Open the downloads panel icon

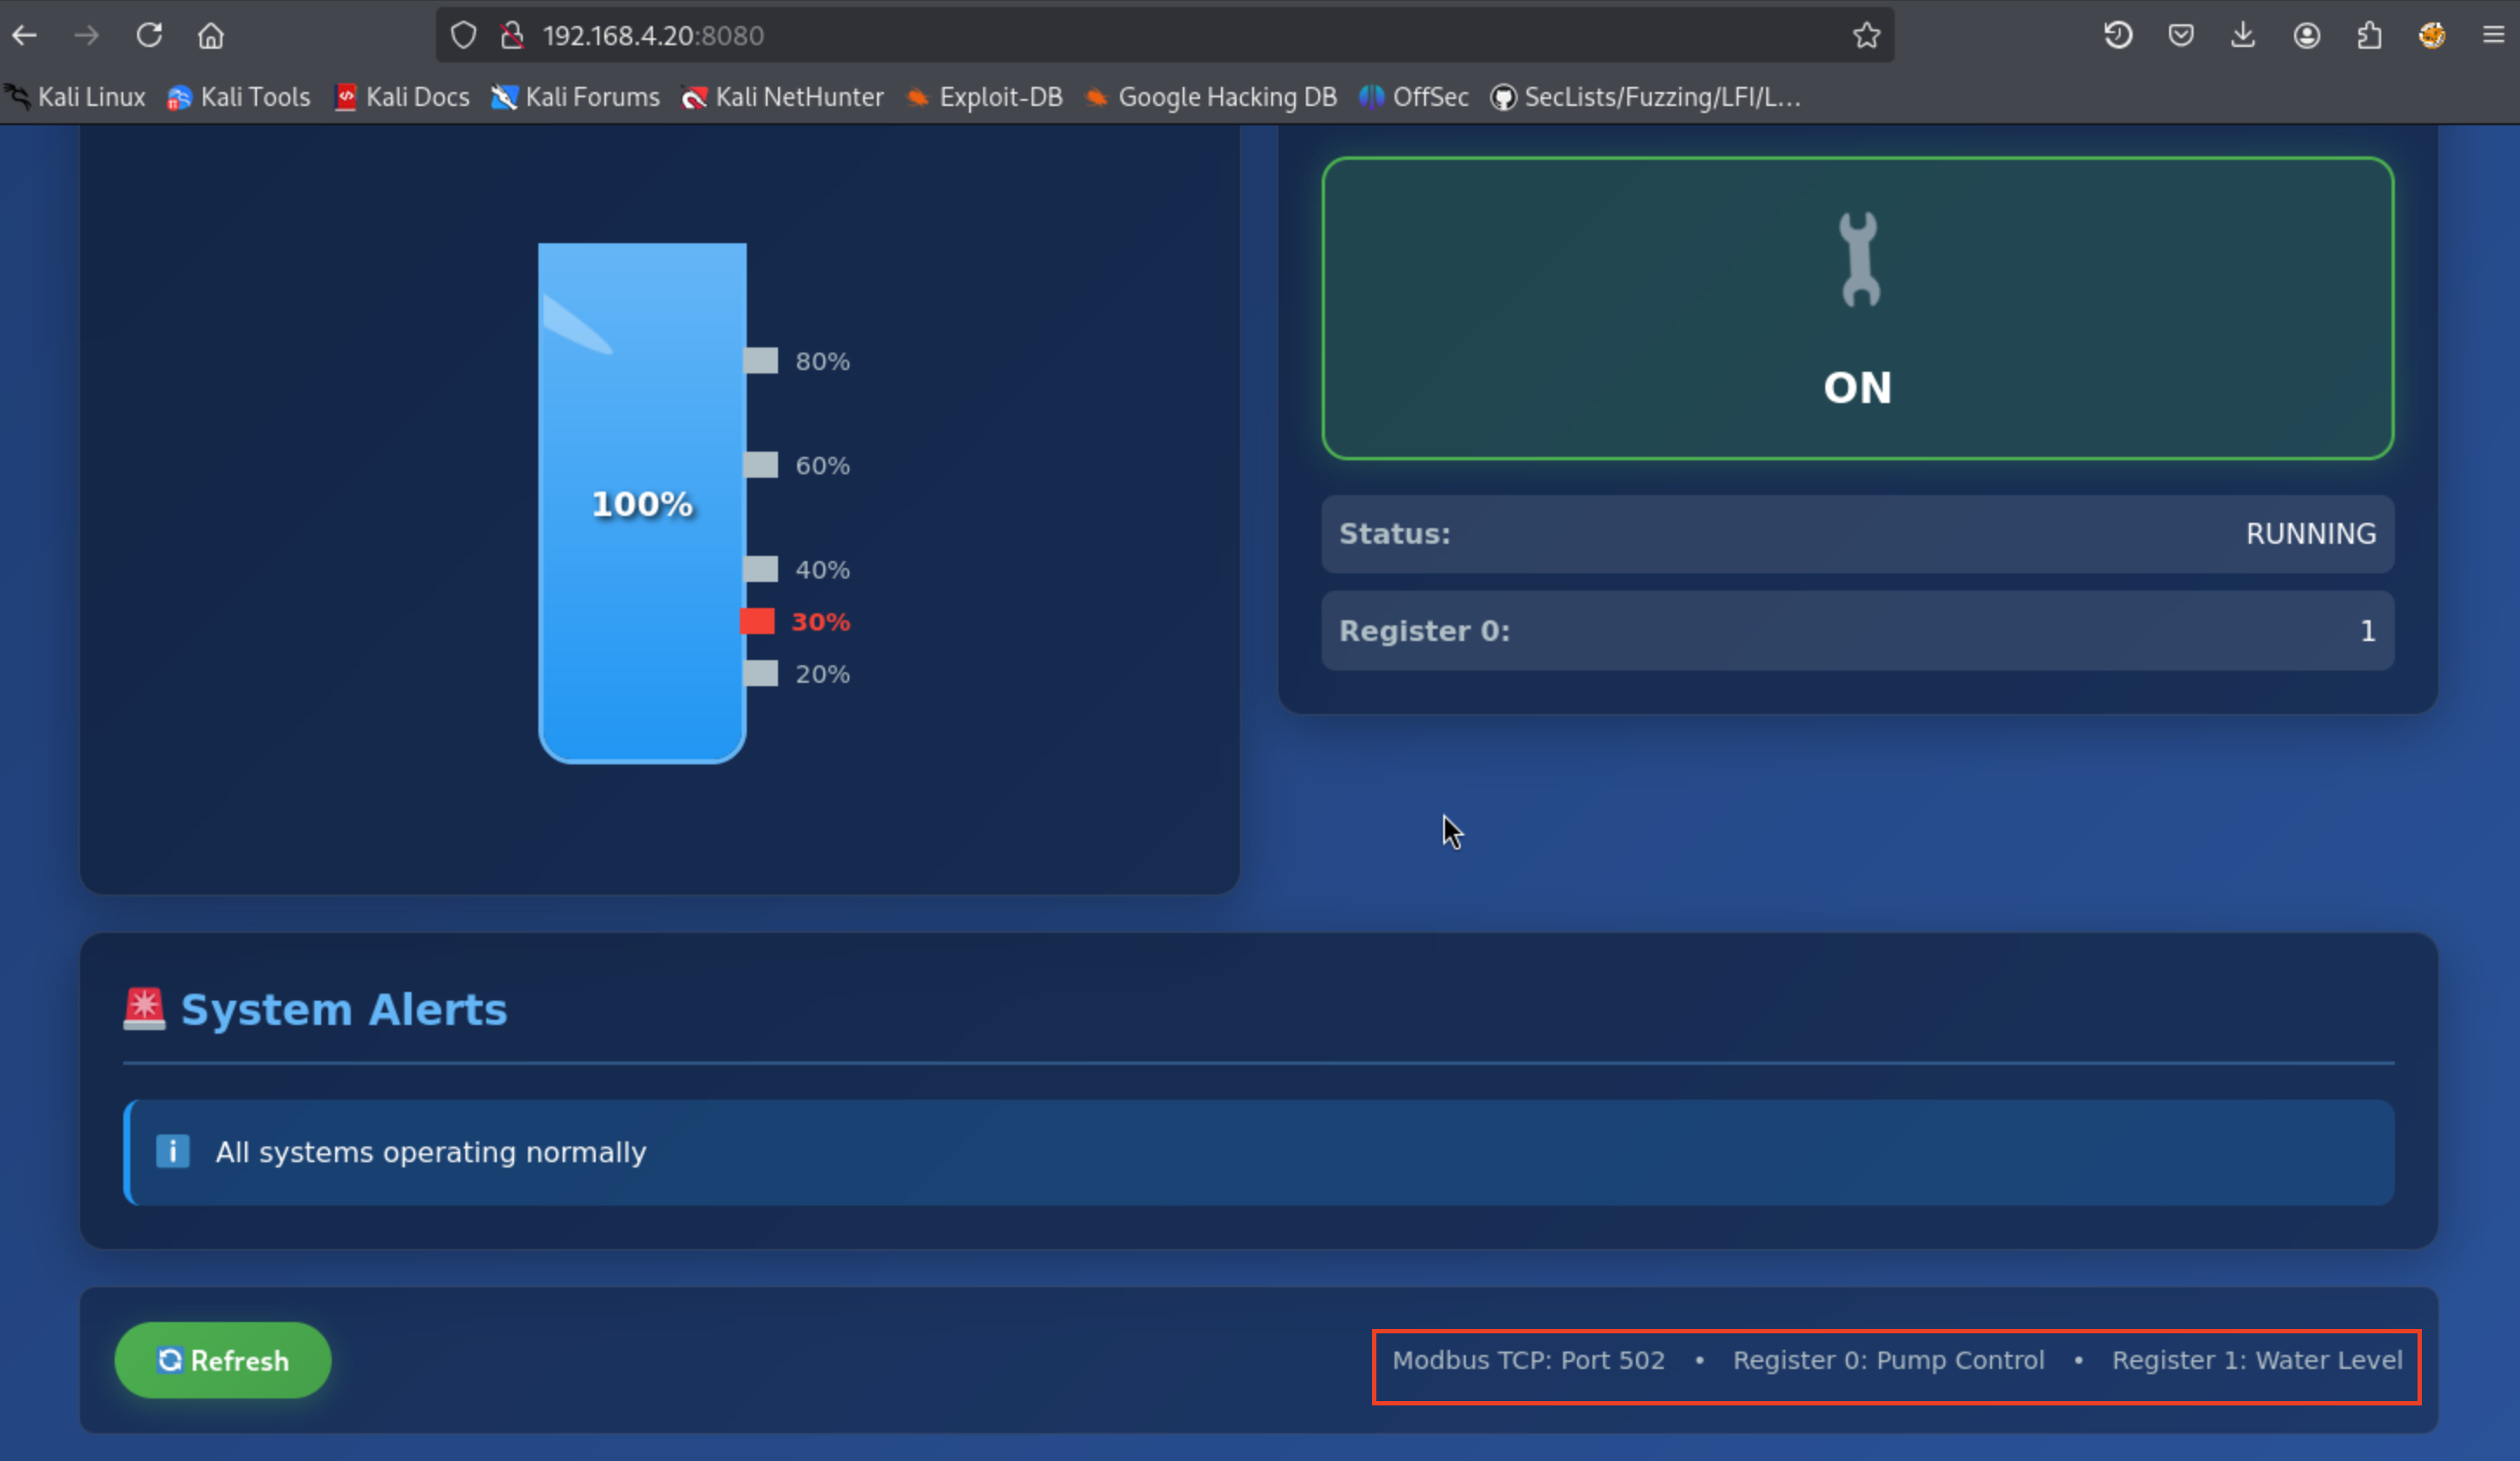(x=2243, y=36)
